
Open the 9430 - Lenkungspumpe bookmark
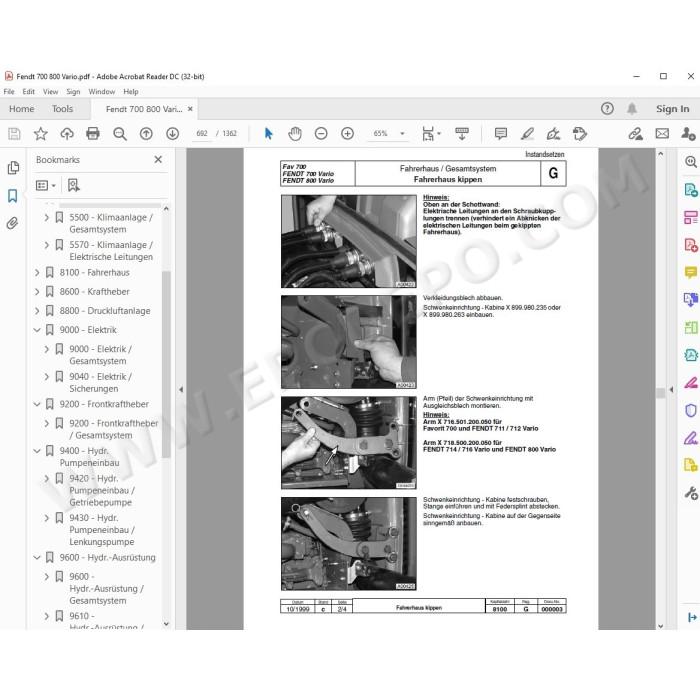(x=102, y=530)
